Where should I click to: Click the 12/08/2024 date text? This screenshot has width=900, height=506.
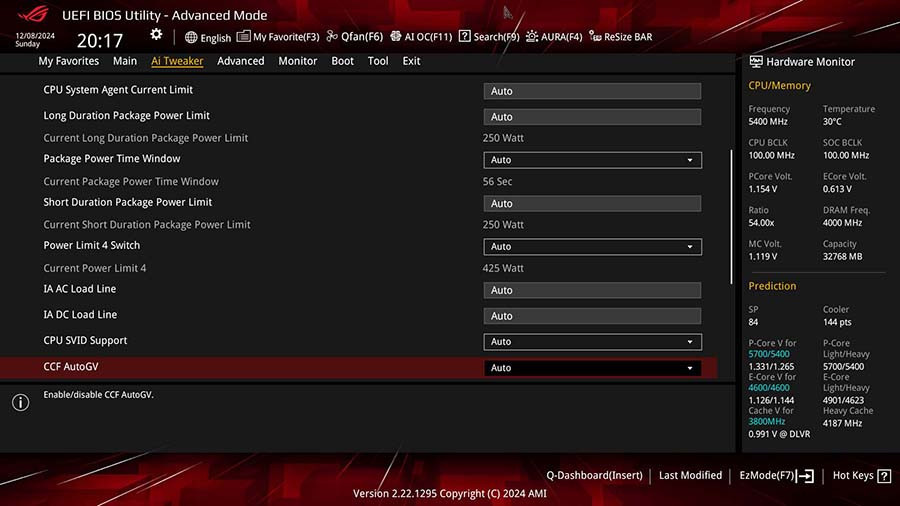[x=35, y=36]
